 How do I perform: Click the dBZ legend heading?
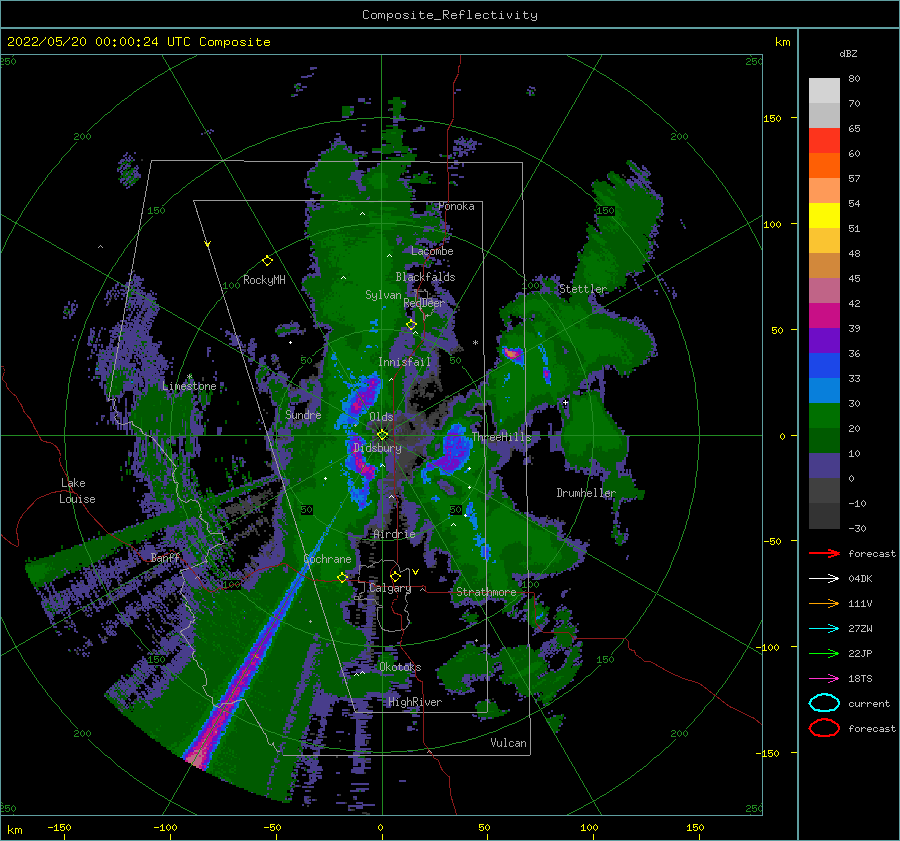pos(848,53)
